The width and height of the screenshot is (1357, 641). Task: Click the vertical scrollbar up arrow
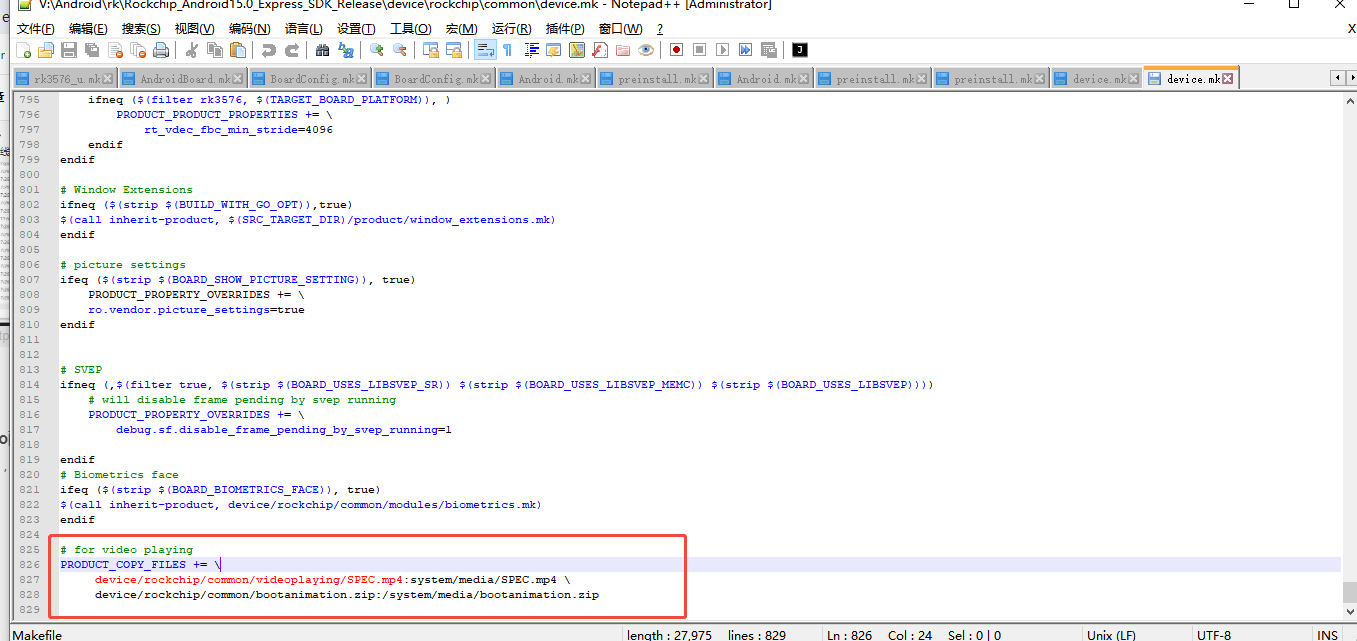(x=1349, y=99)
